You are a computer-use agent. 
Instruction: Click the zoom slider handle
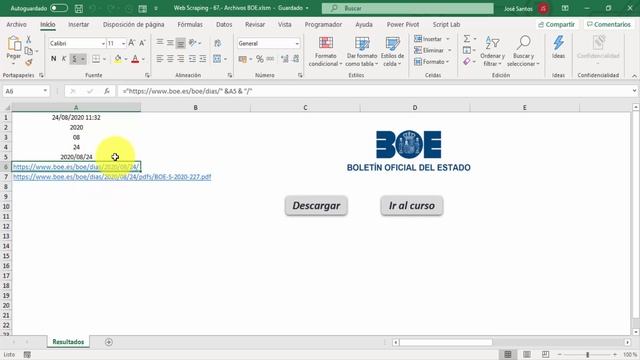(588, 354)
